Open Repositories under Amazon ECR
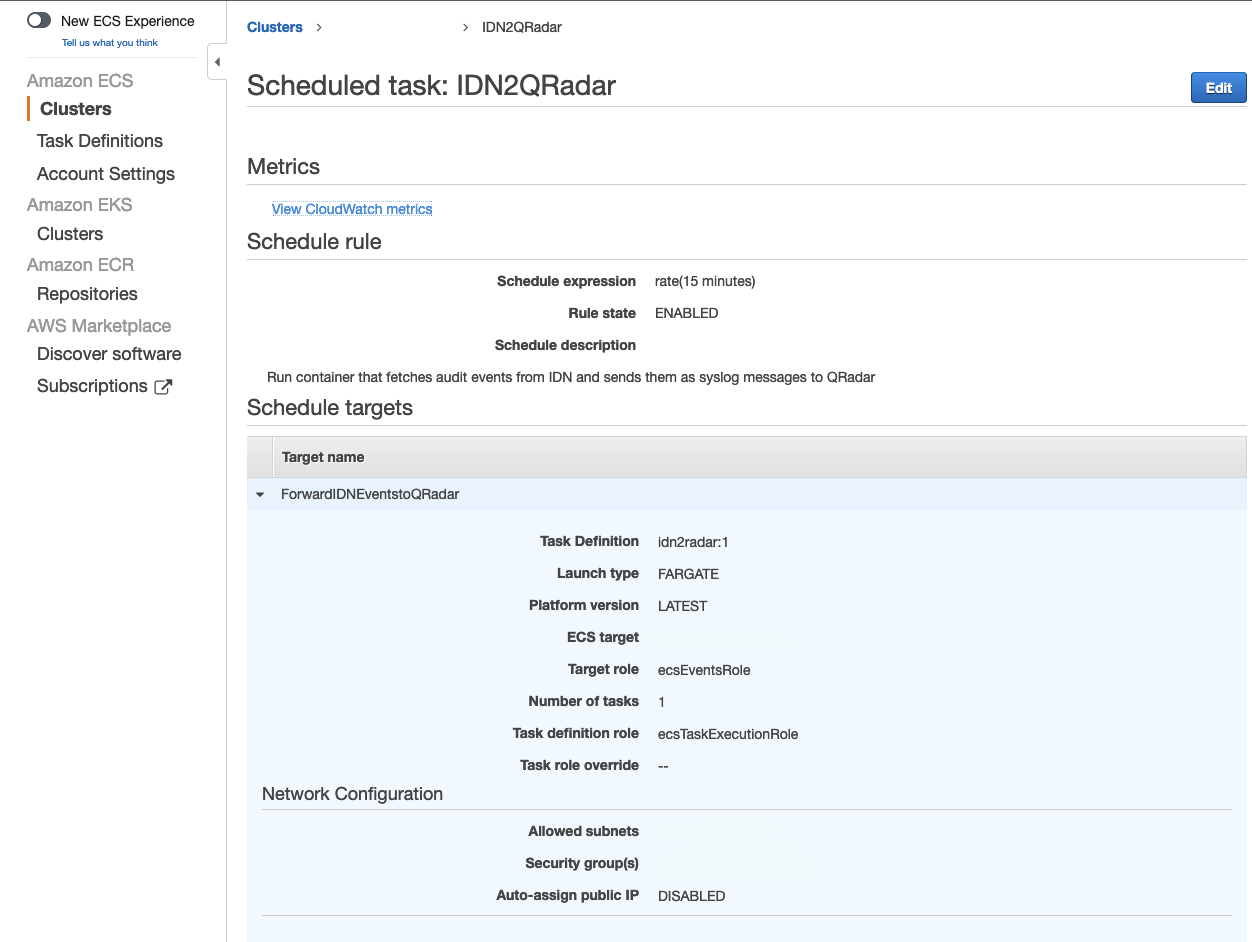The image size is (1252, 942). pos(87,294)
